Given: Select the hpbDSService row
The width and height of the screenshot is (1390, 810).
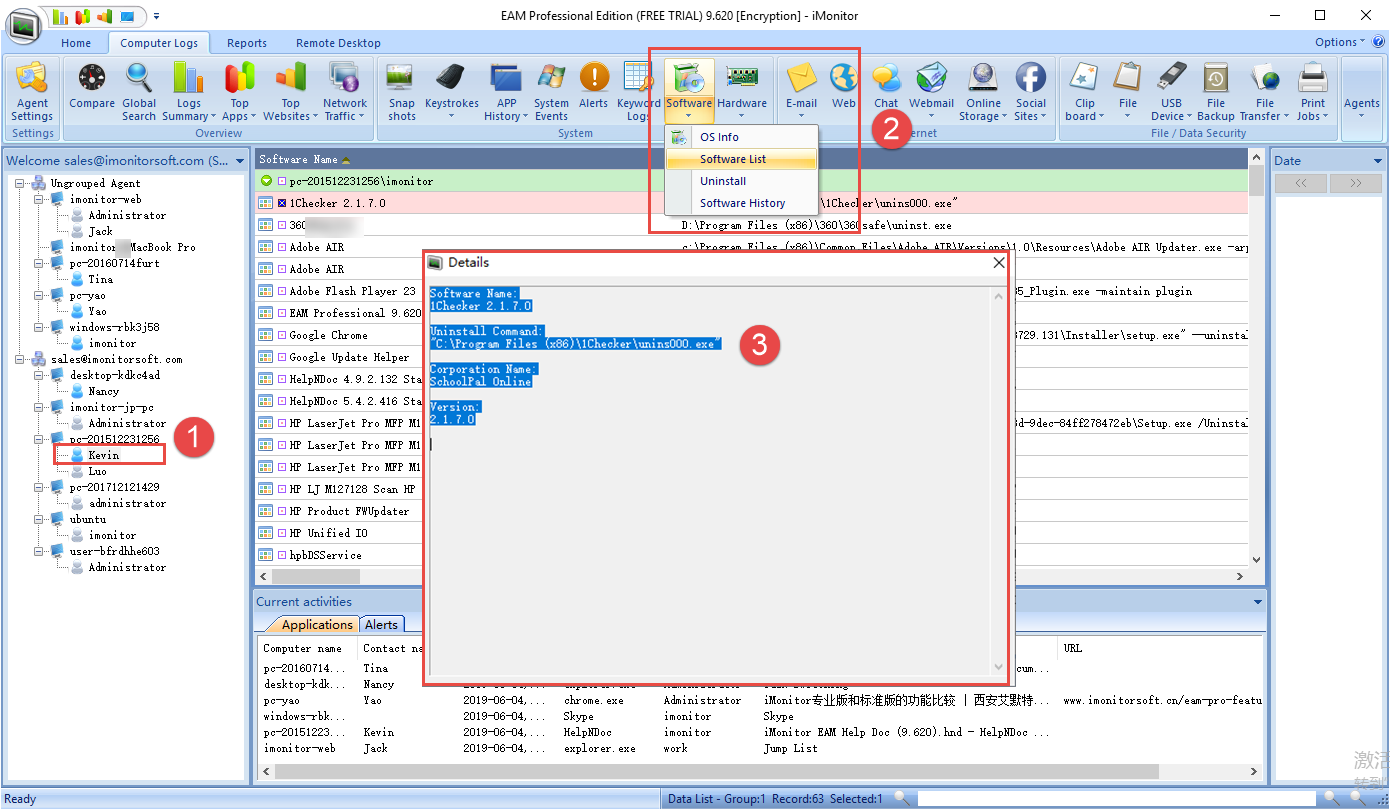Looking at the screenshot, I should [x=751, y=555].
